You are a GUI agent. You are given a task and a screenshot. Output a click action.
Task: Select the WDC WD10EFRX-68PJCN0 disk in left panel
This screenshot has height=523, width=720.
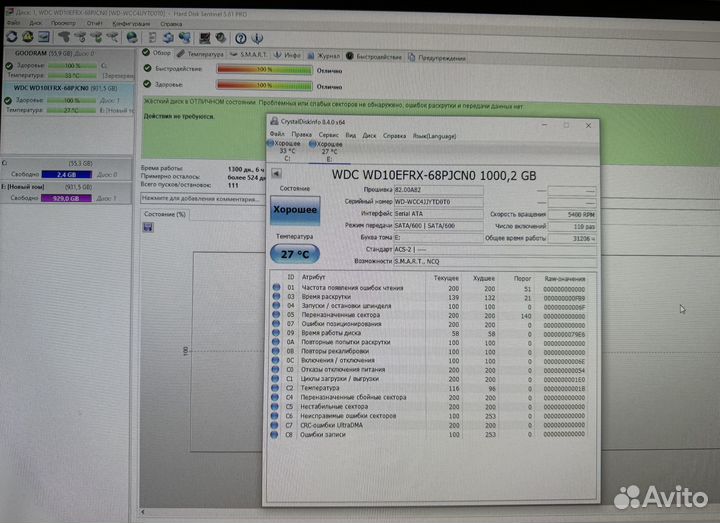68,98
